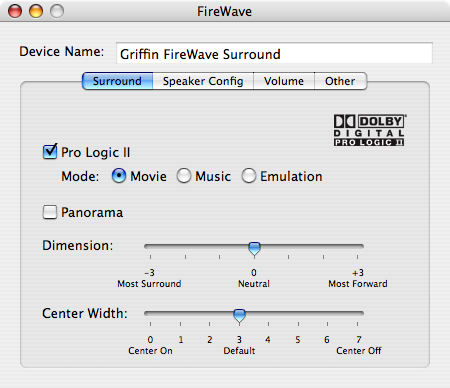
Task: Click the 'Most Forward' label under Dimension
Action: click(358, 284)
